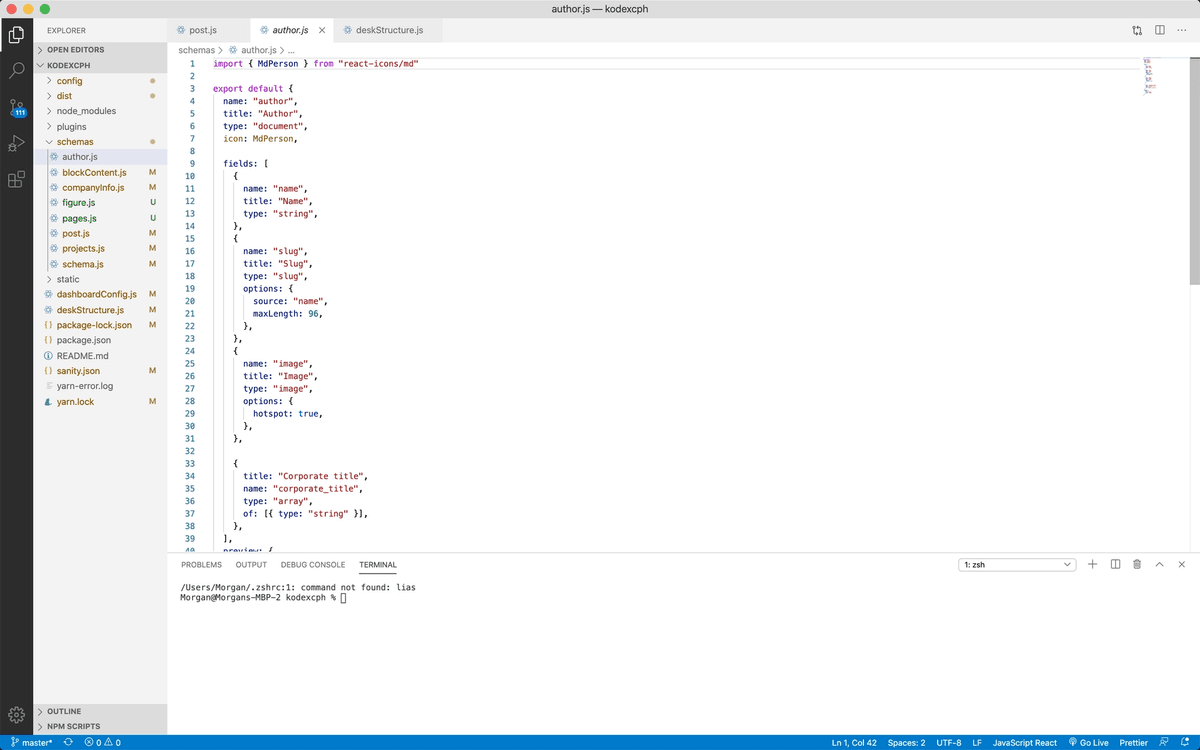Image resolution: width=1200 pixels, height=750 pixels.
Task: Click Go Live in the status bar
Action: pos(1088,743)
